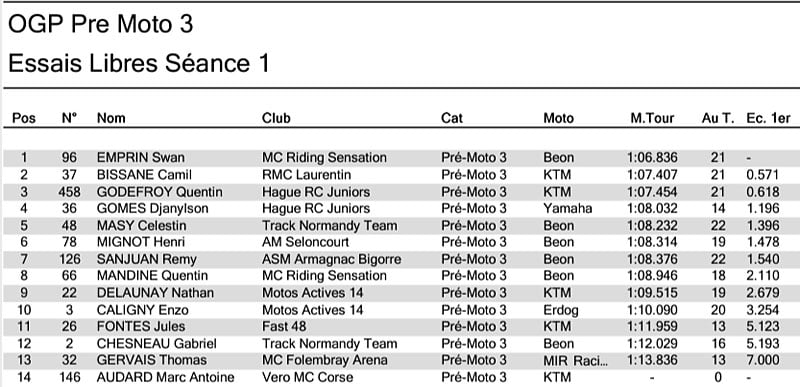Click CHESNEAU Gabriel name

(157, 344)
